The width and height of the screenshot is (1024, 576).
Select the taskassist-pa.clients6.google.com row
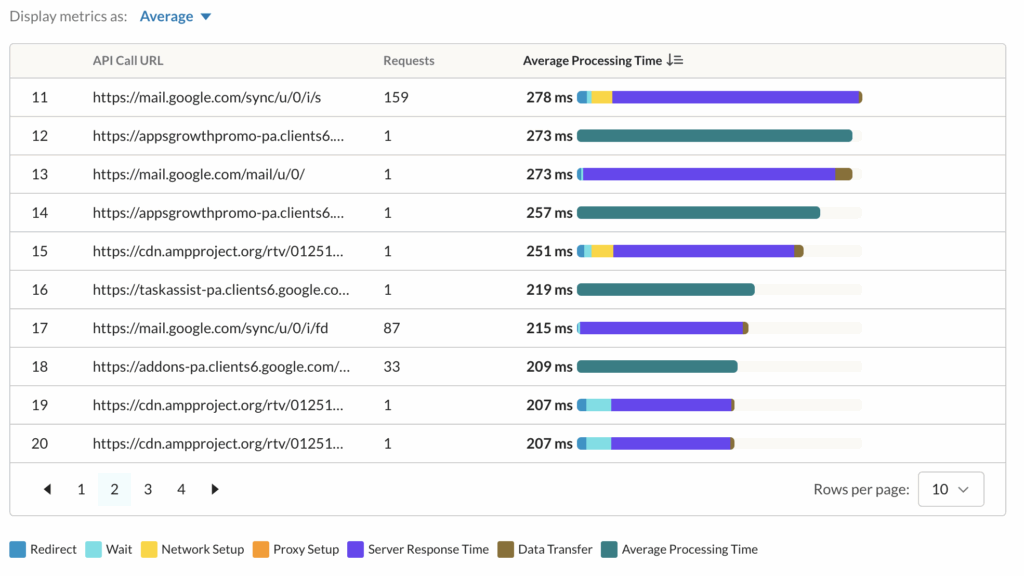[220, 290]
